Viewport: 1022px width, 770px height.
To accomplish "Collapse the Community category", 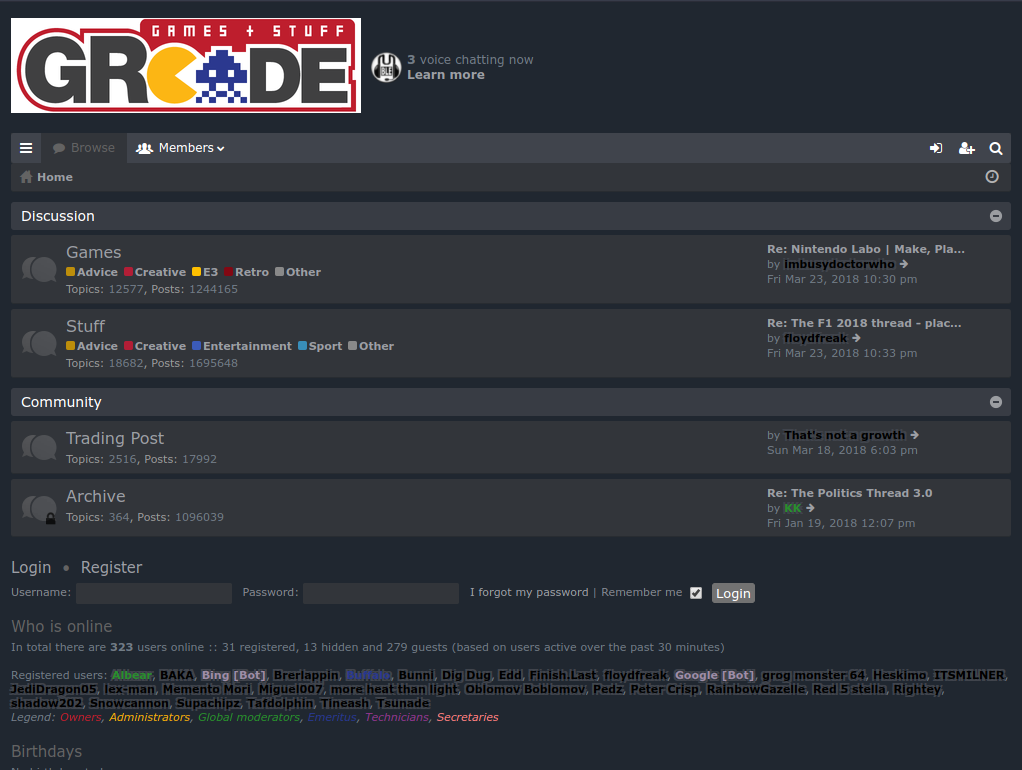I will pos(996,402).
